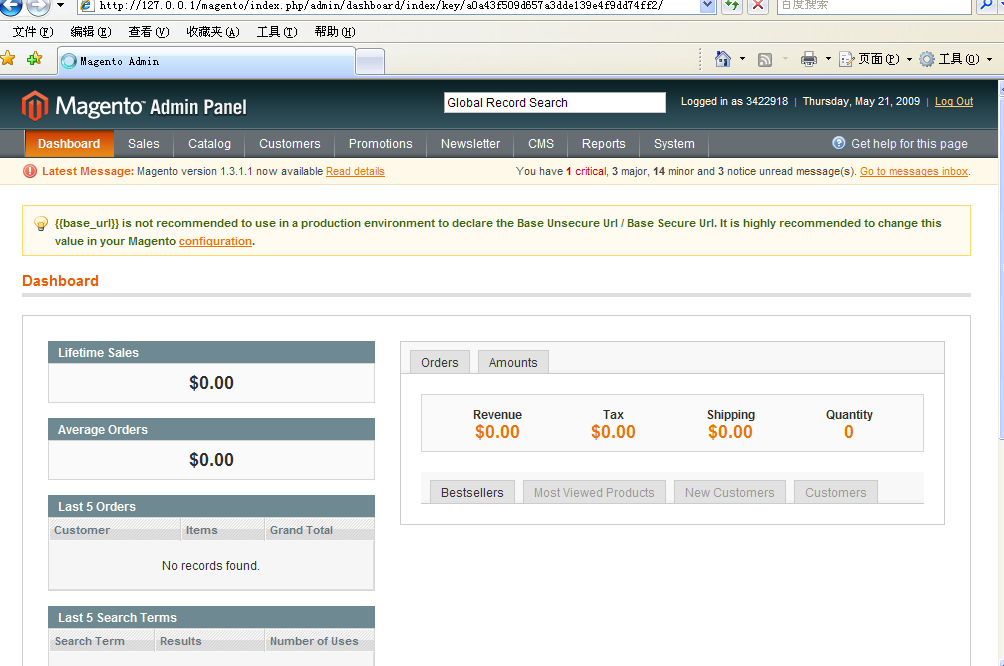This screenshot has height=666, width=1004.
Task: Open the Catalog menu in the admin navbar
Action: tap(208, 143)
